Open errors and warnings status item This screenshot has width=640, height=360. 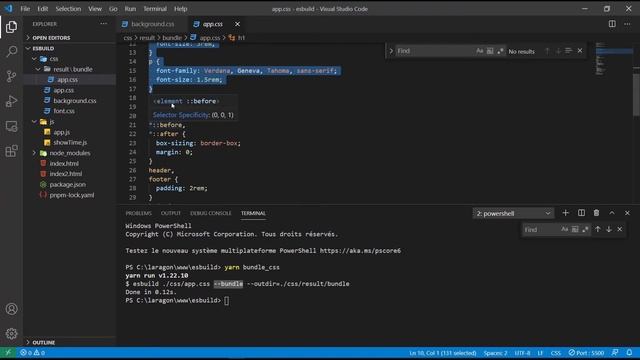[32, 353]
